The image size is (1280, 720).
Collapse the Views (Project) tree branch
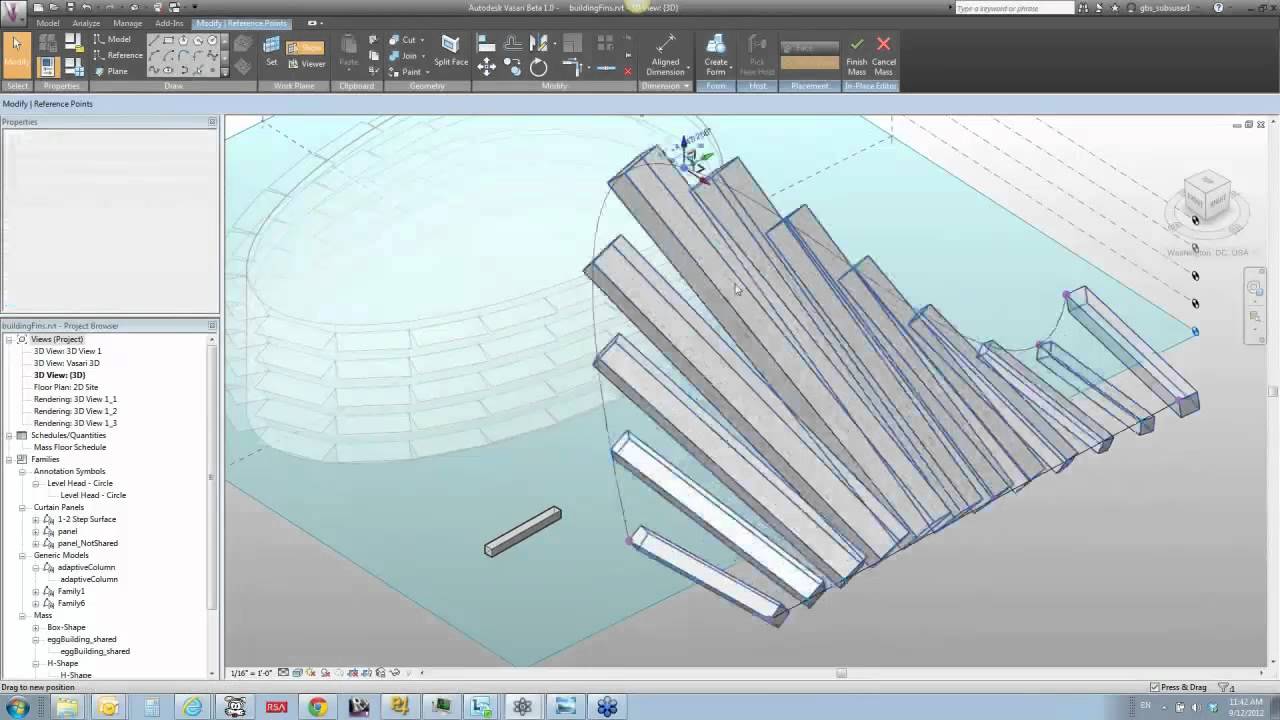(x=10, y=339)
